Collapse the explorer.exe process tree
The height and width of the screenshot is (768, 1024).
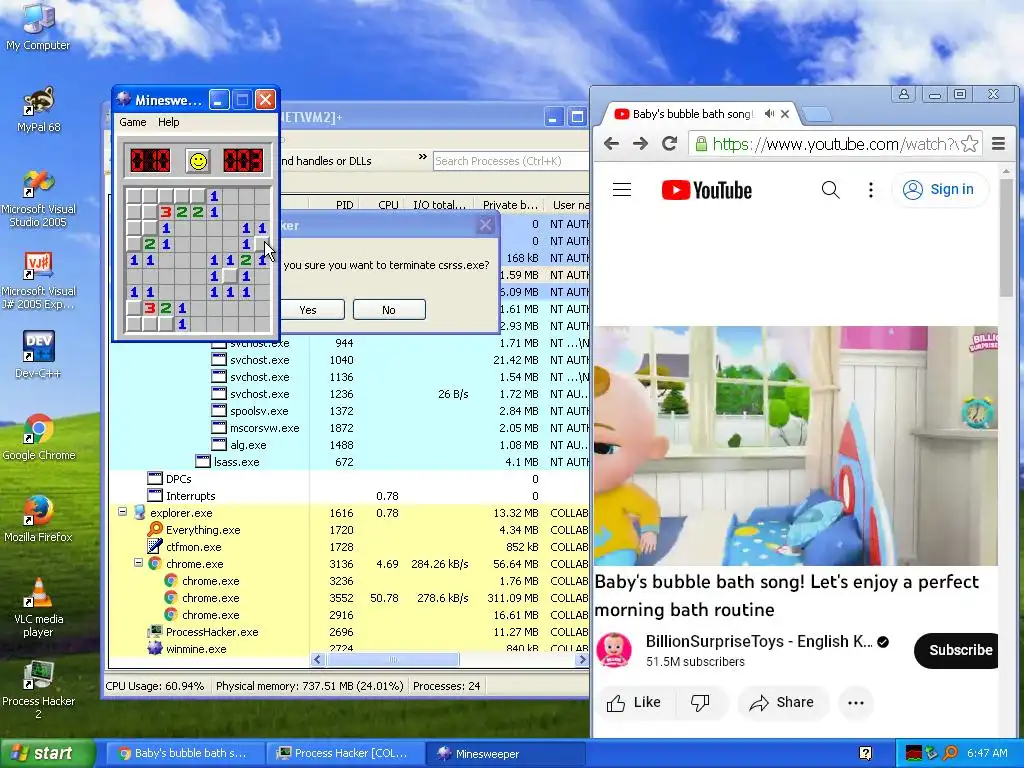[122, 512]
